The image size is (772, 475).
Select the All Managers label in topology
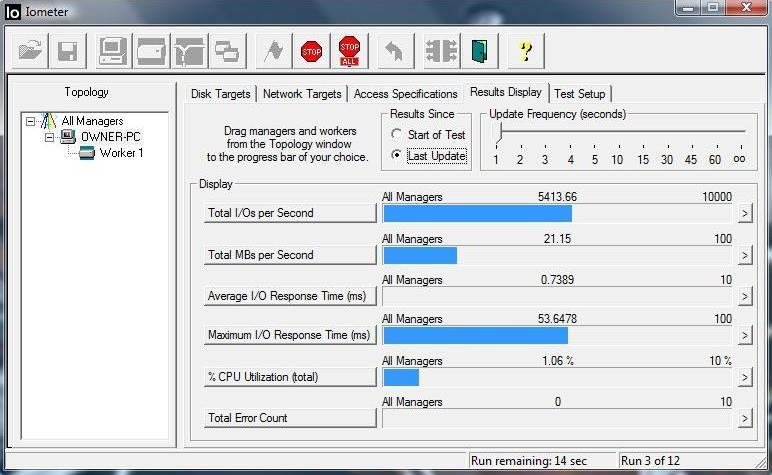pos(92,121)
